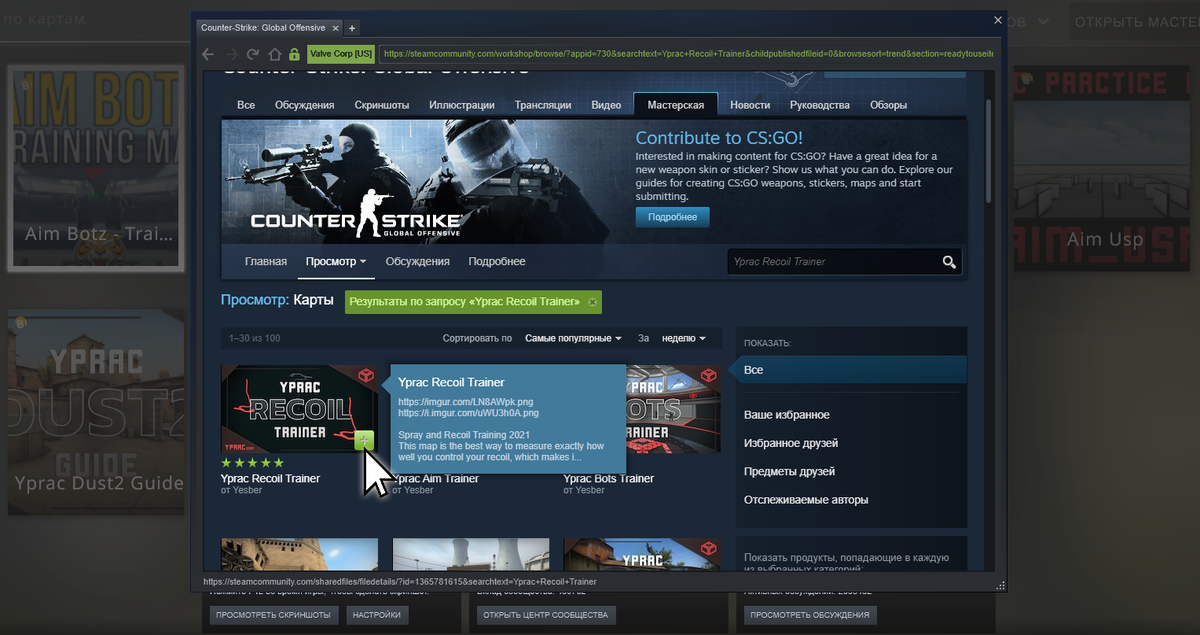Select «Избранное друзей» in the filter sidebar

(793, 442)
